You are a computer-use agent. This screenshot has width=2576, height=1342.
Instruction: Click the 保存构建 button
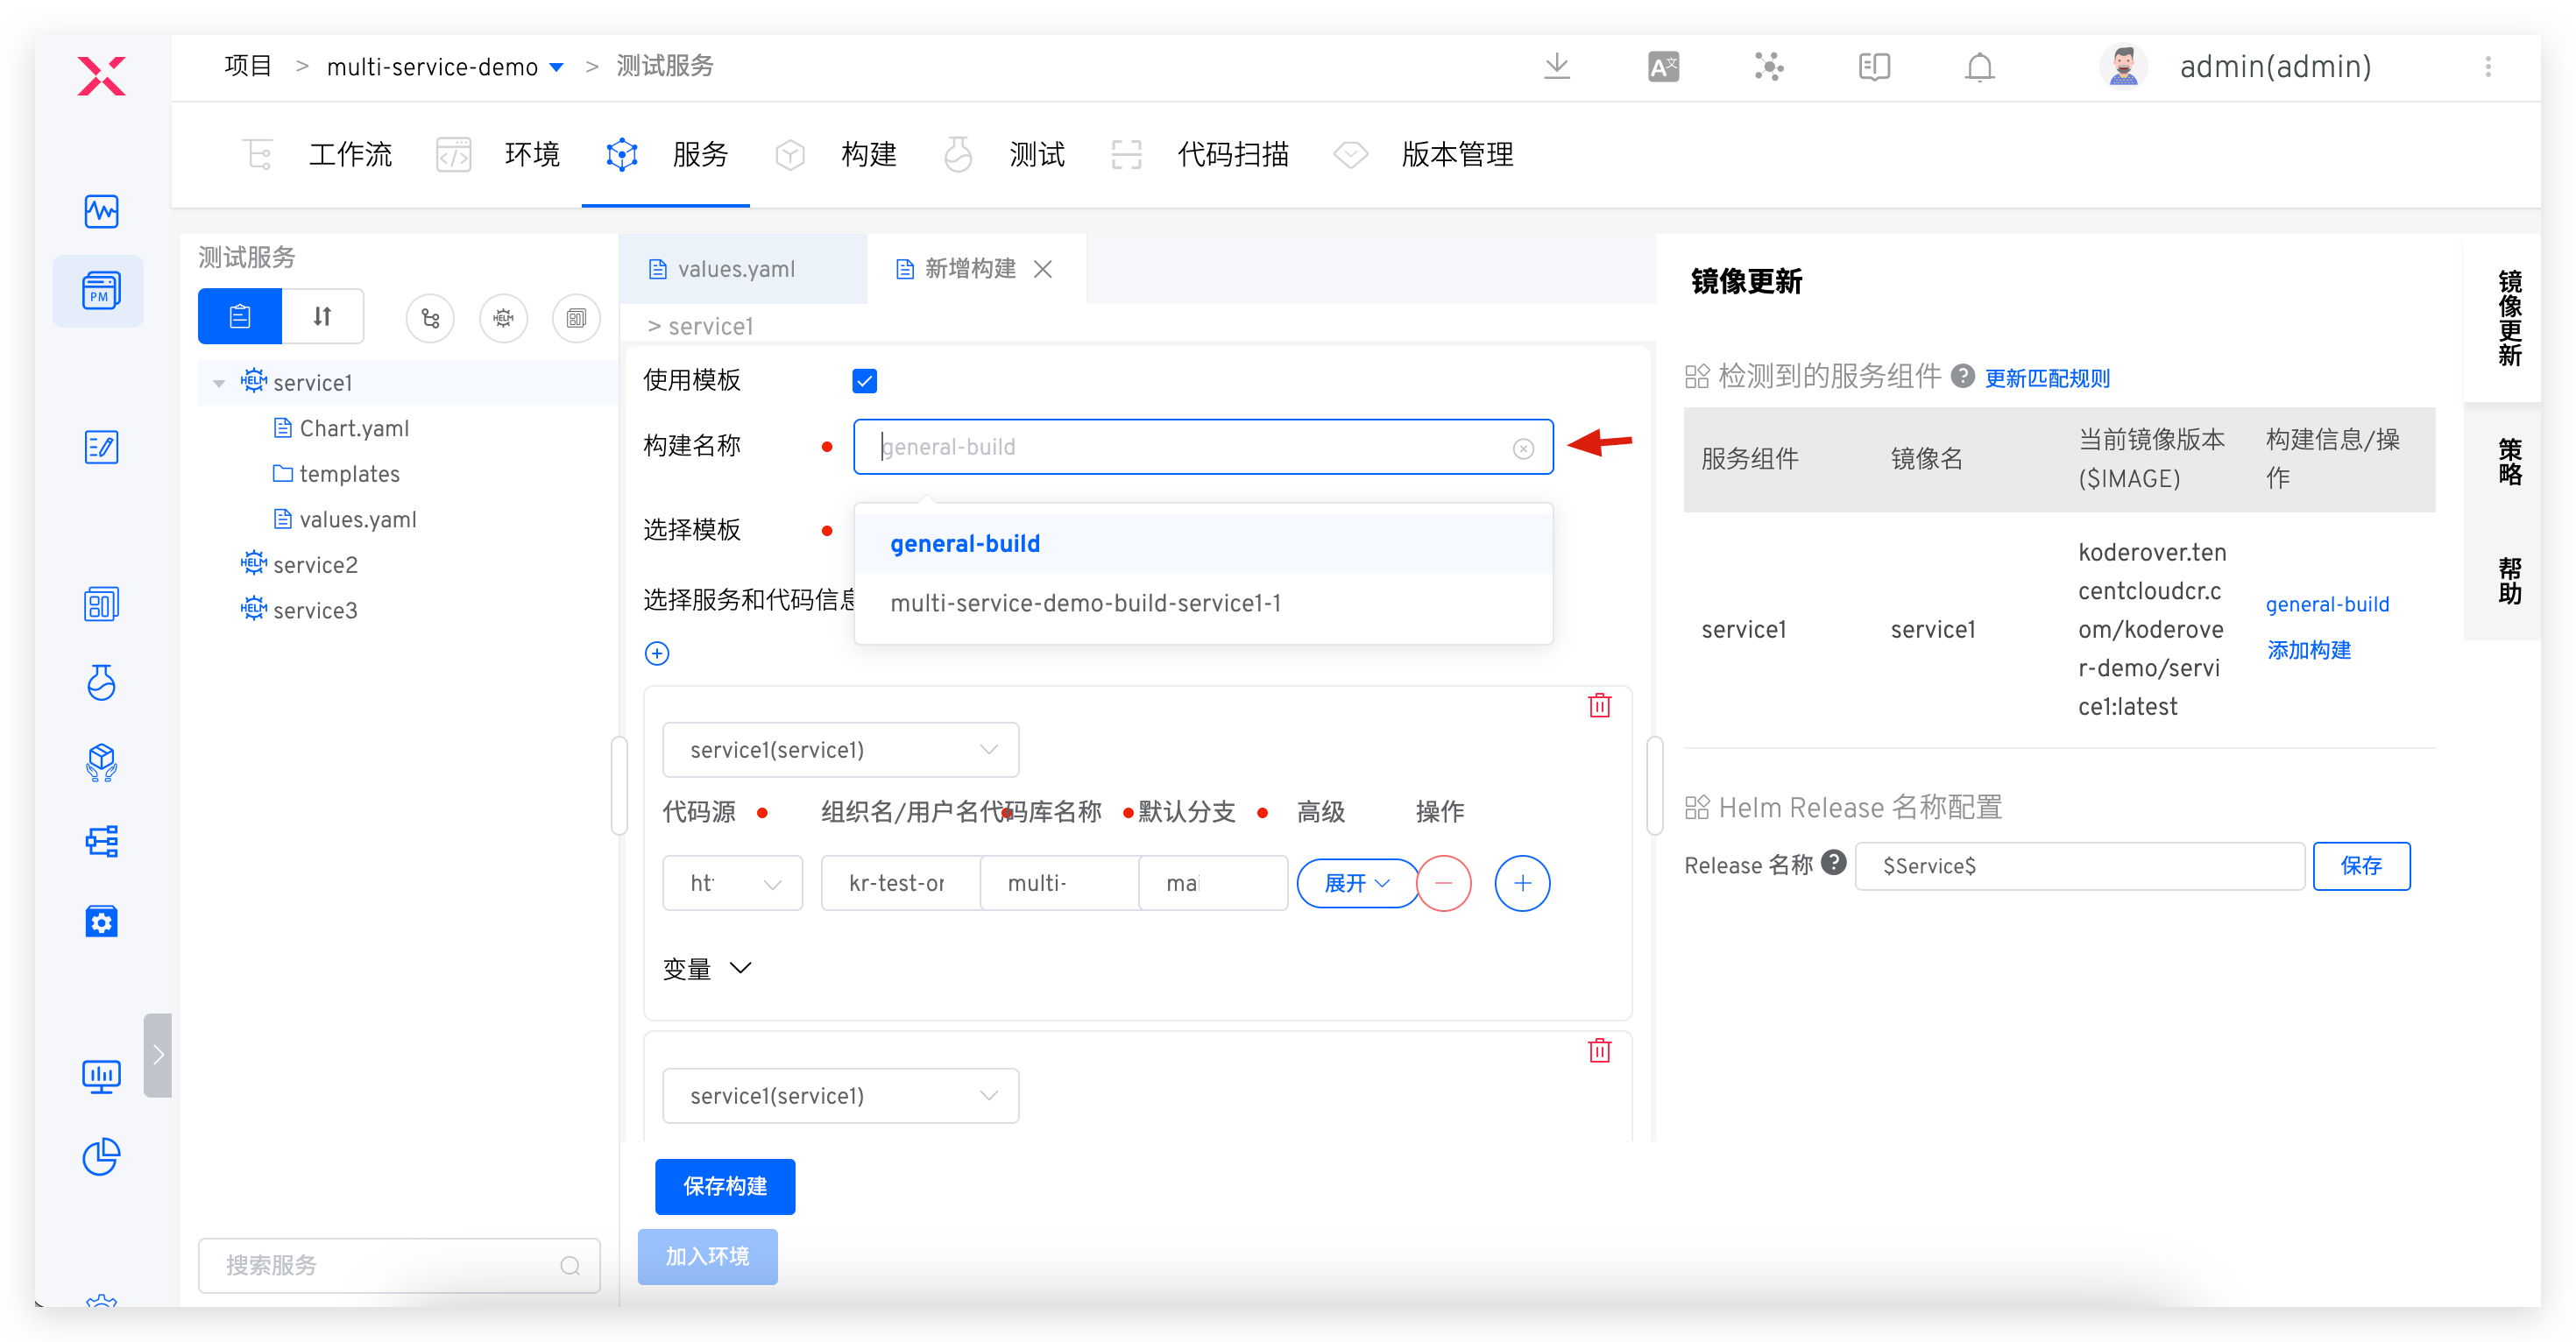[x=725, y=1187]
